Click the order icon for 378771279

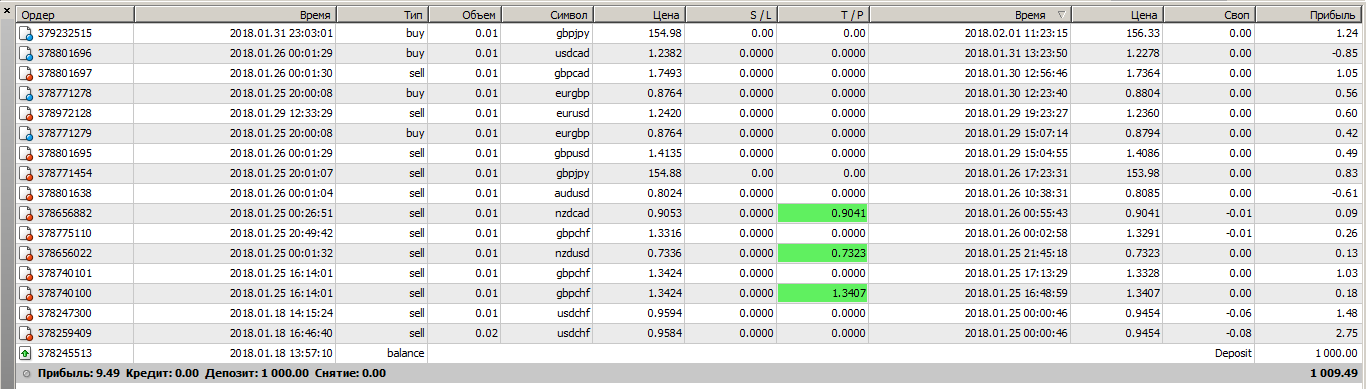[26, 133]
